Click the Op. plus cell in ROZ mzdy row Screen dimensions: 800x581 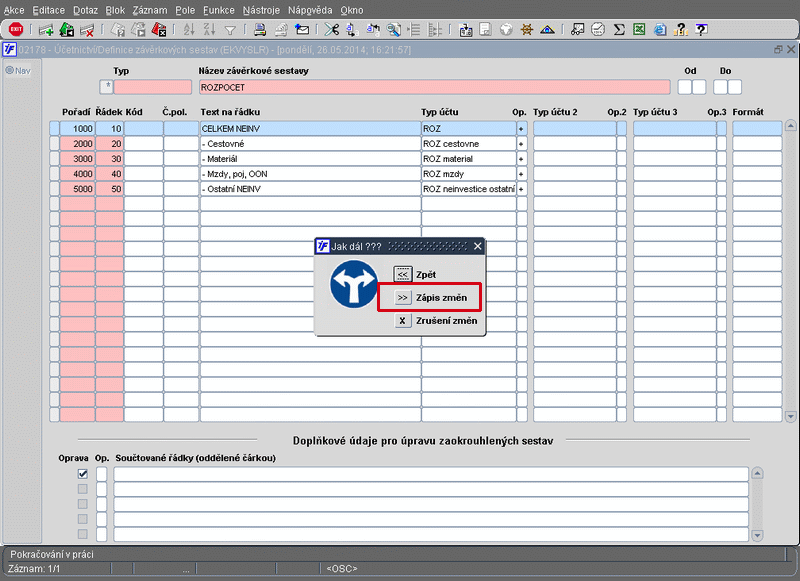pyautogui.click(x=521, y=174)
